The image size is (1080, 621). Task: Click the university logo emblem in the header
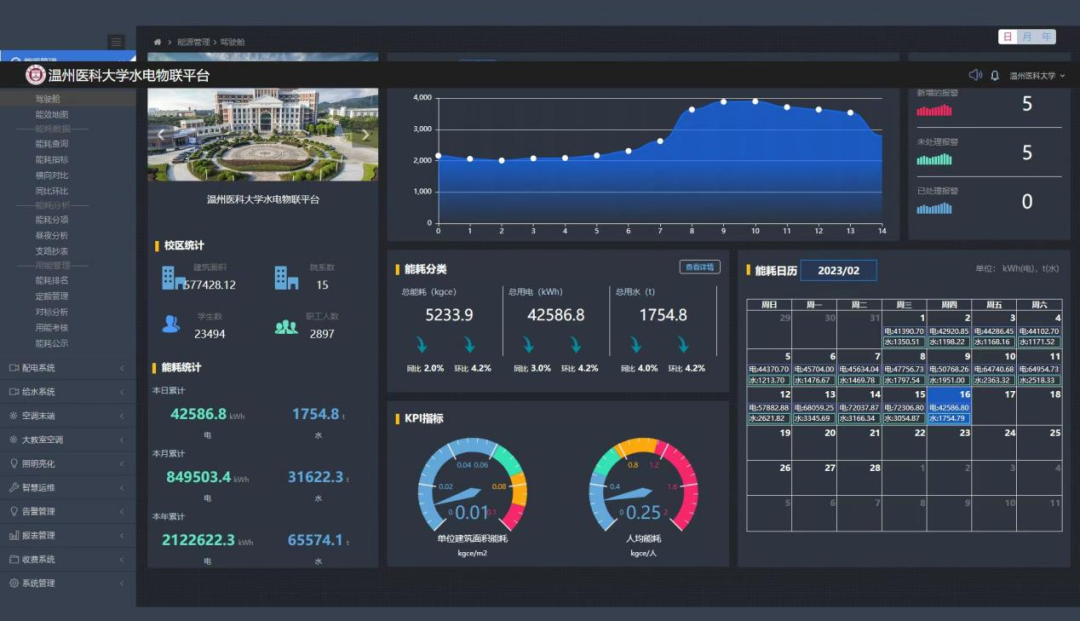[35, 74]
